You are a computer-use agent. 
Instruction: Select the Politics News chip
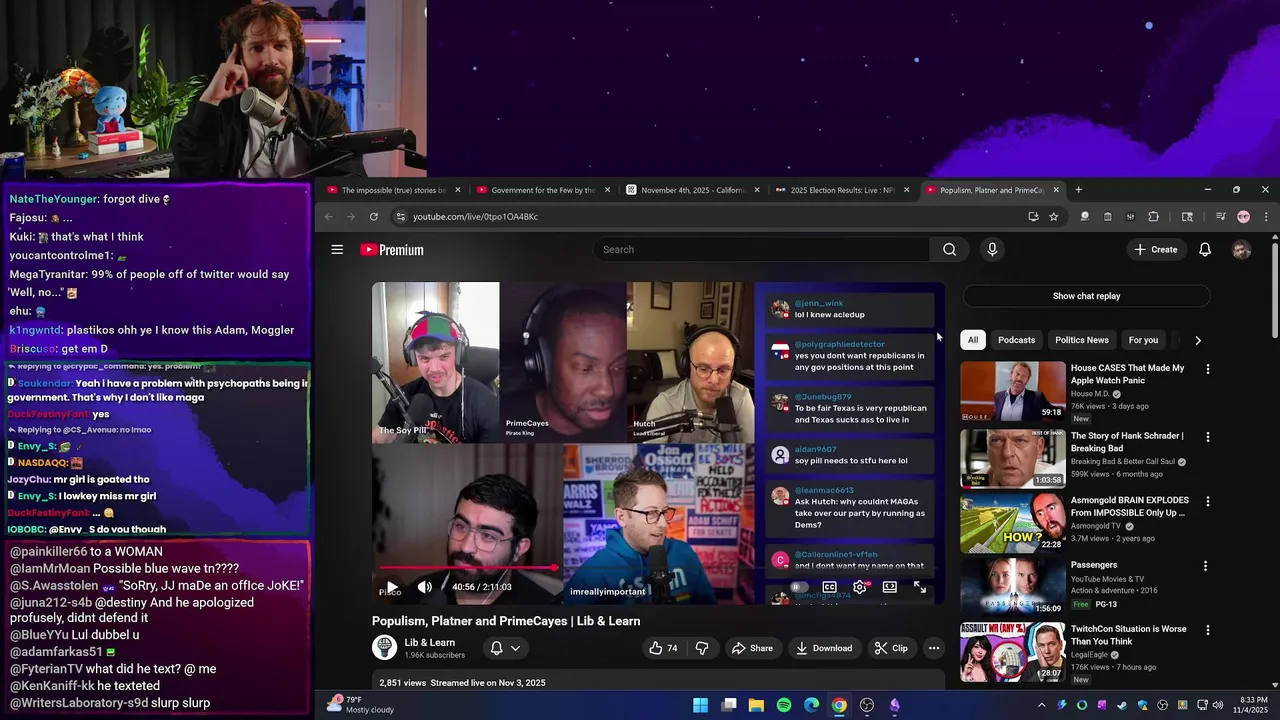pyautogui.click(x=1082, y=340)
